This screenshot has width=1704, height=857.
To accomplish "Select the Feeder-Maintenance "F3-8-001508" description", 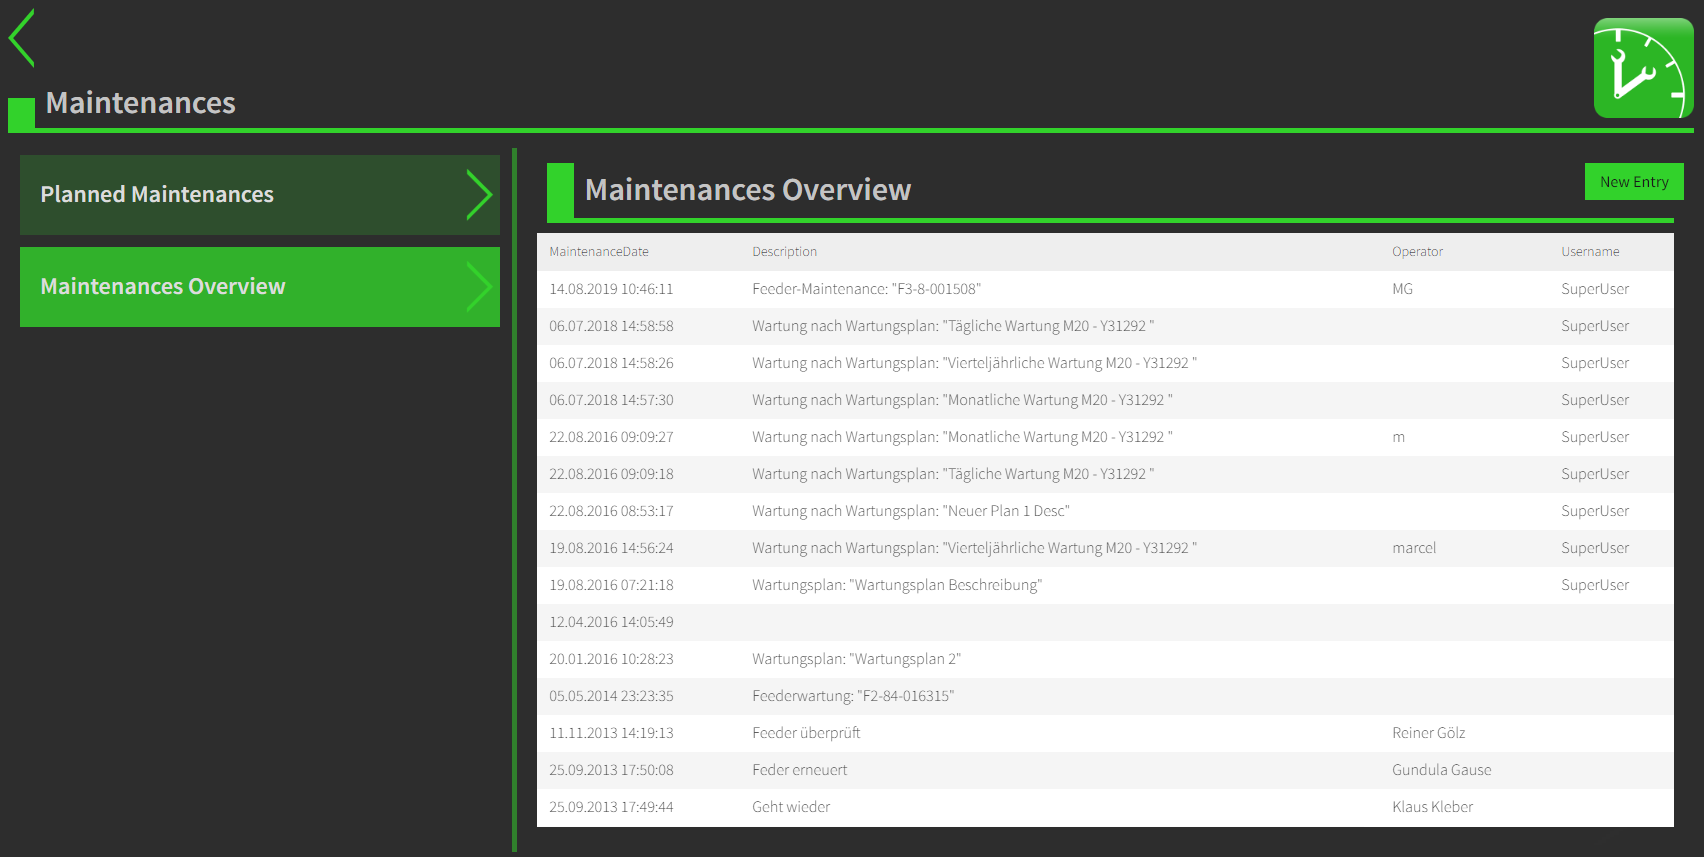I will coord(866,289).
